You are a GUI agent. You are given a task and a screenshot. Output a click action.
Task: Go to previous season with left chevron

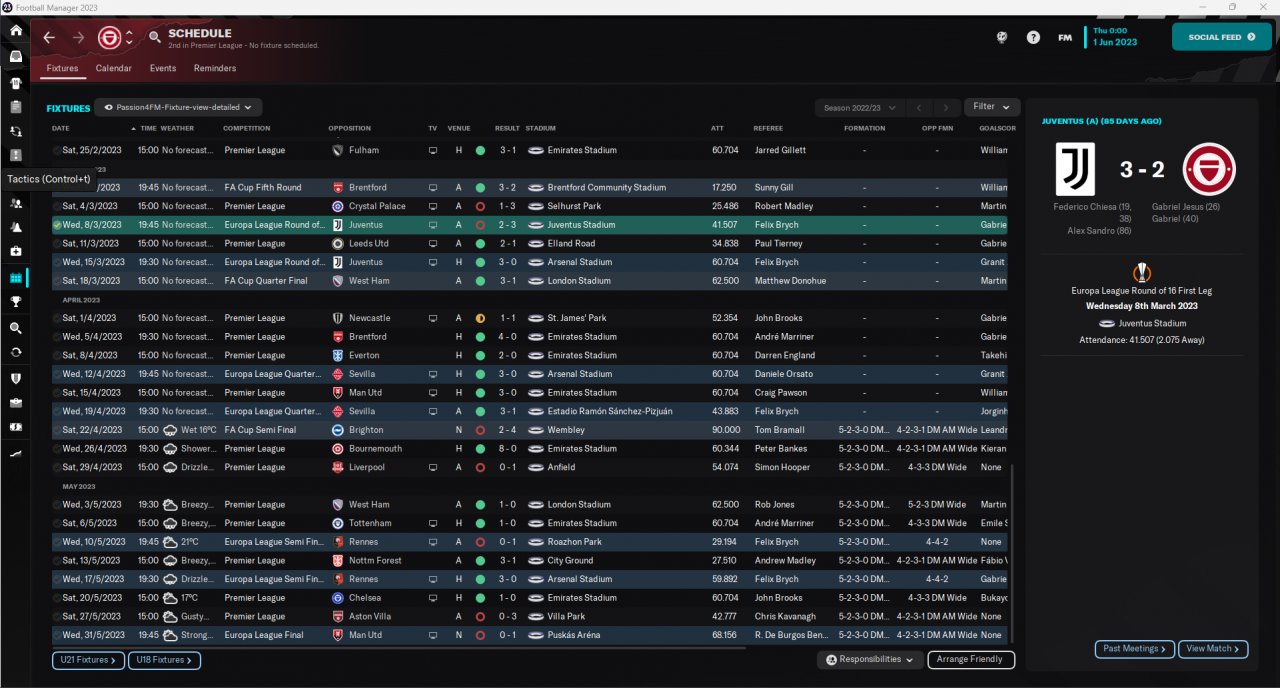(919, 107)
